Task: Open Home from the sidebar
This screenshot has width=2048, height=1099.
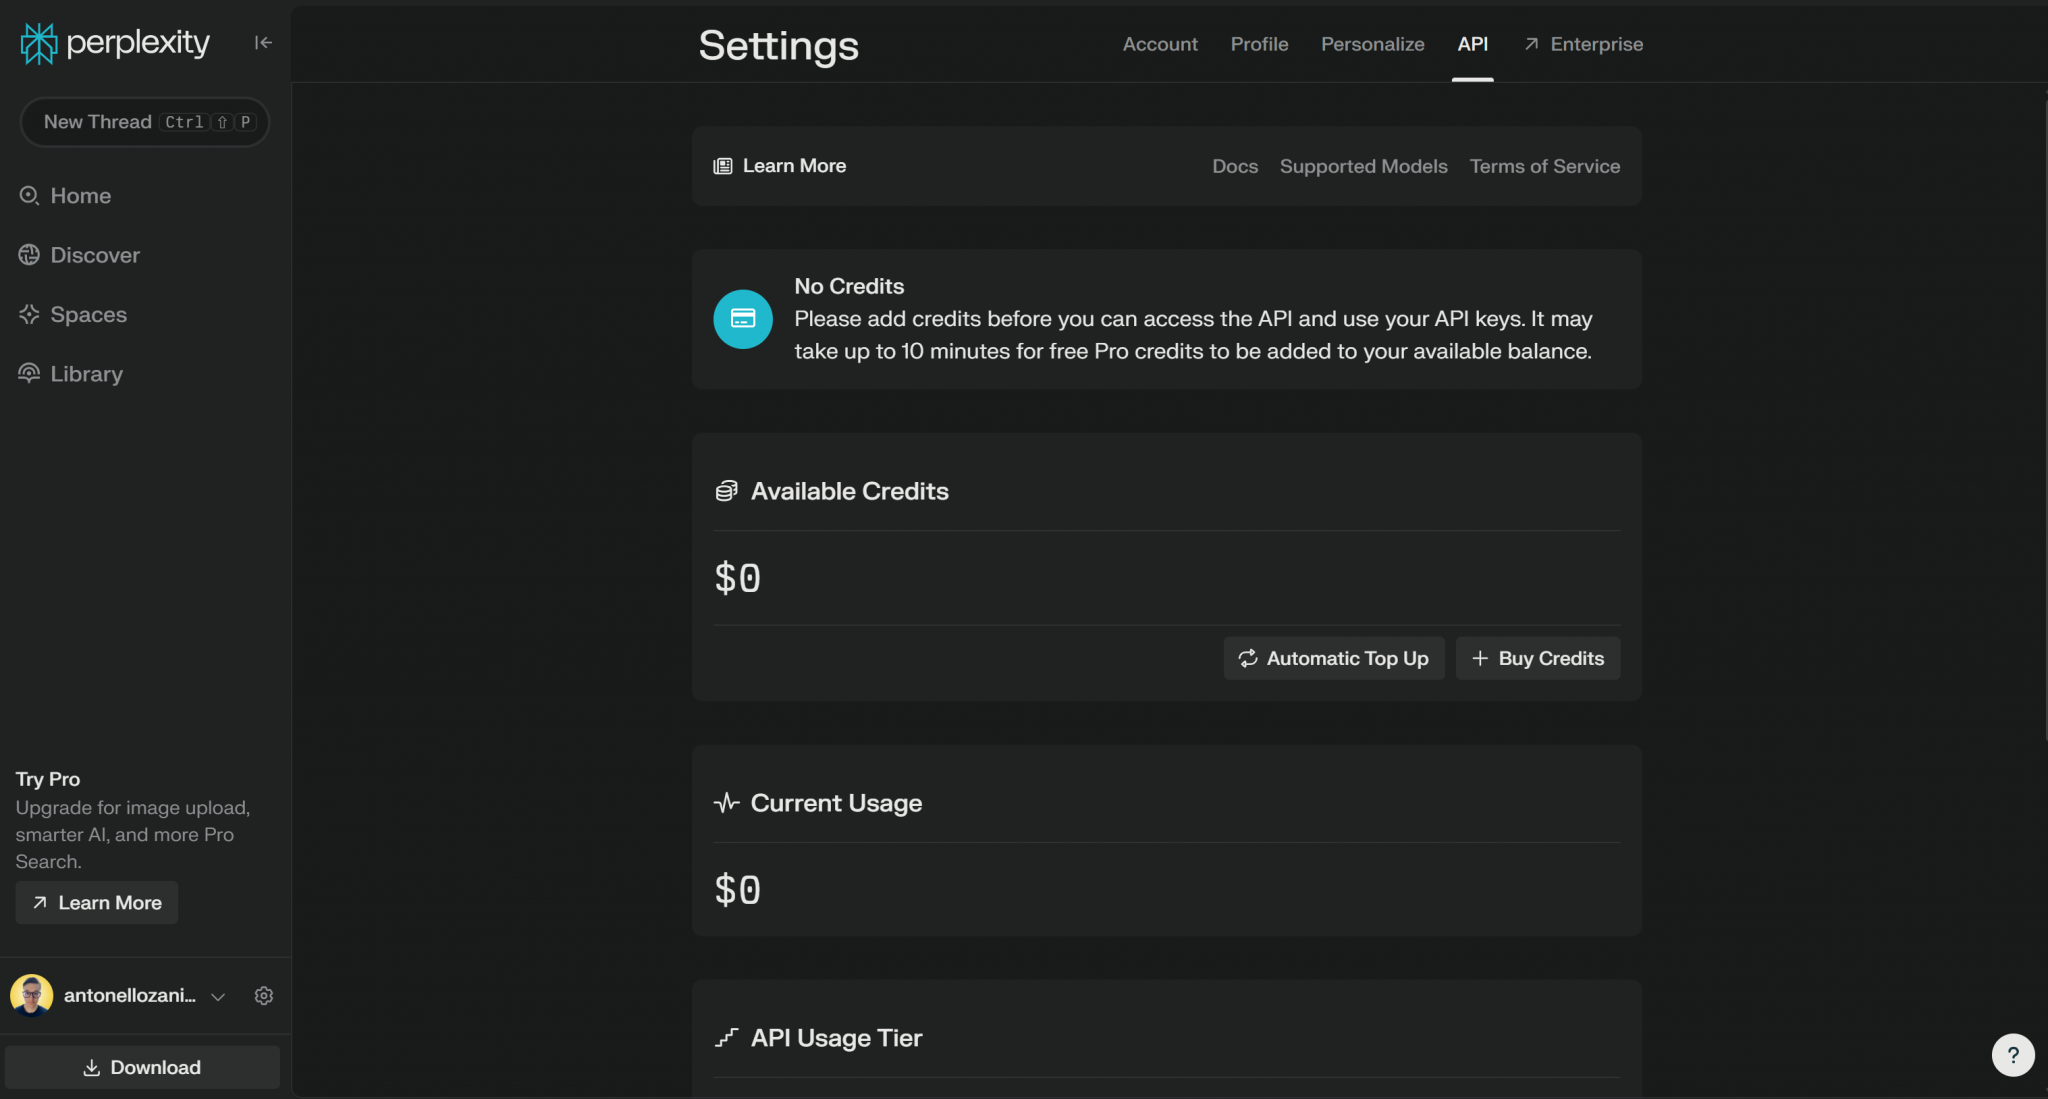Action: tap(80, 195)
